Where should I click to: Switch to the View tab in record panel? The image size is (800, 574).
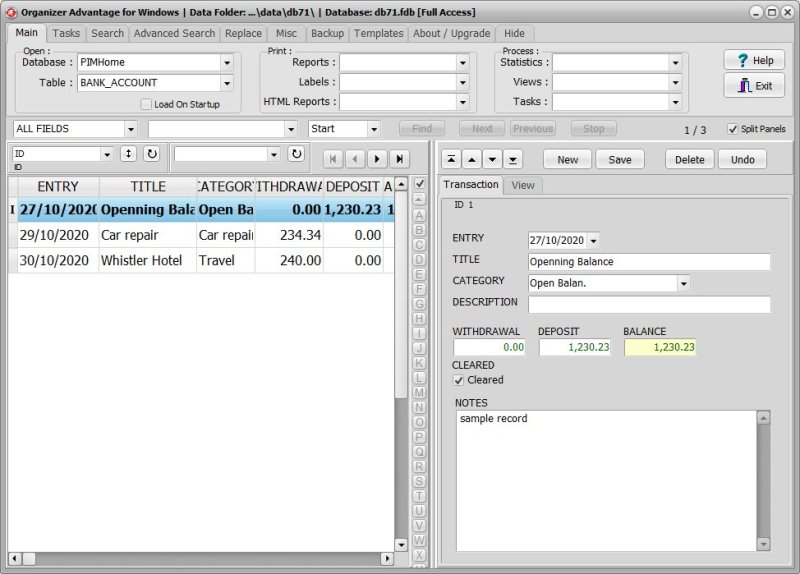click(523, 185)
